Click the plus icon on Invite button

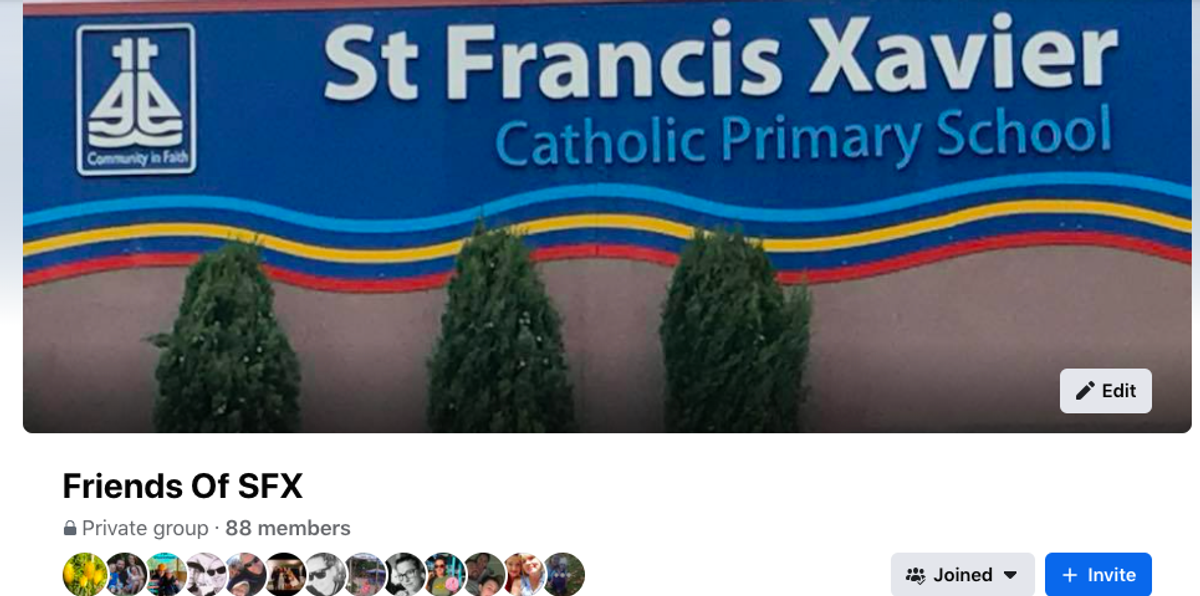click(1070, 575)
